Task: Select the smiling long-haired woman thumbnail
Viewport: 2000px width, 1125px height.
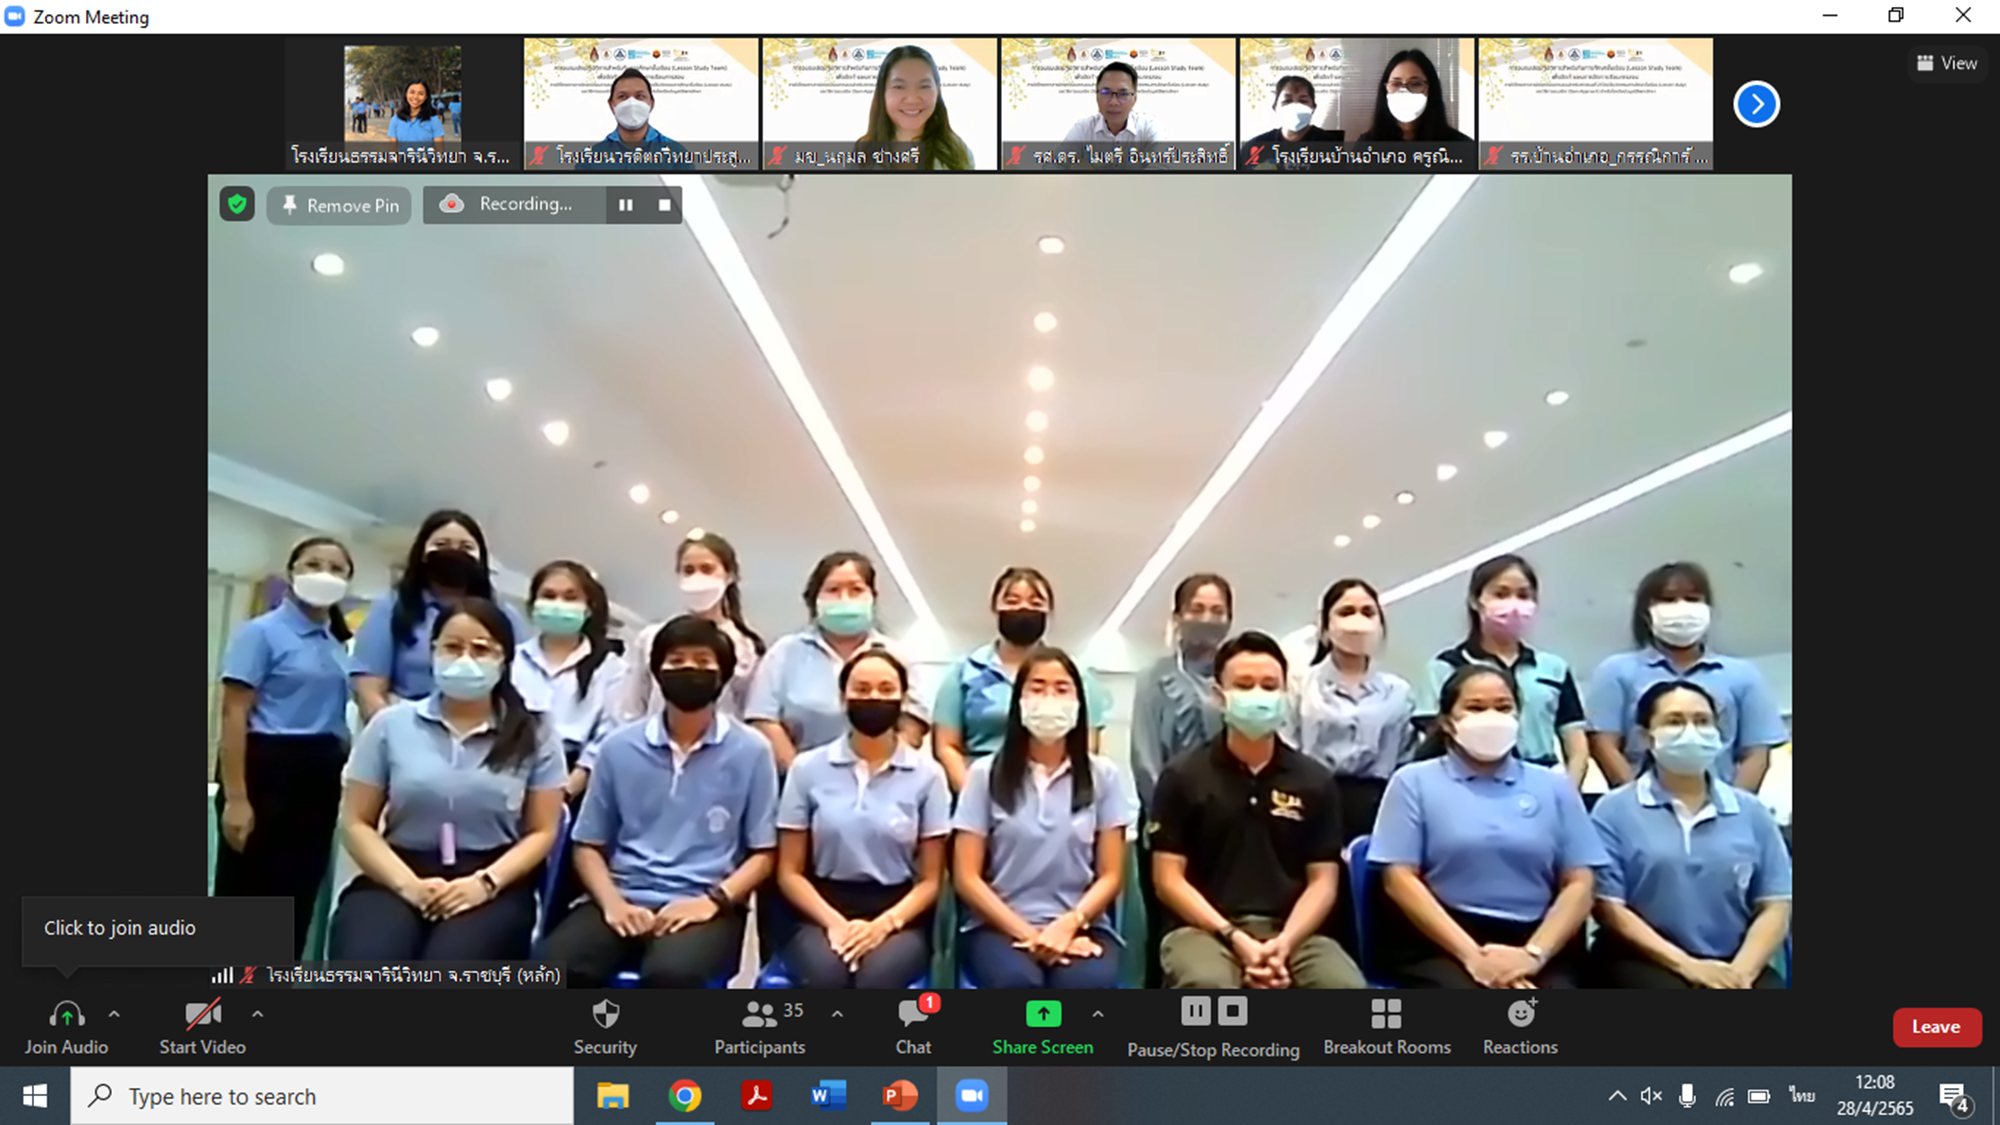Action: tap(880, 104)
